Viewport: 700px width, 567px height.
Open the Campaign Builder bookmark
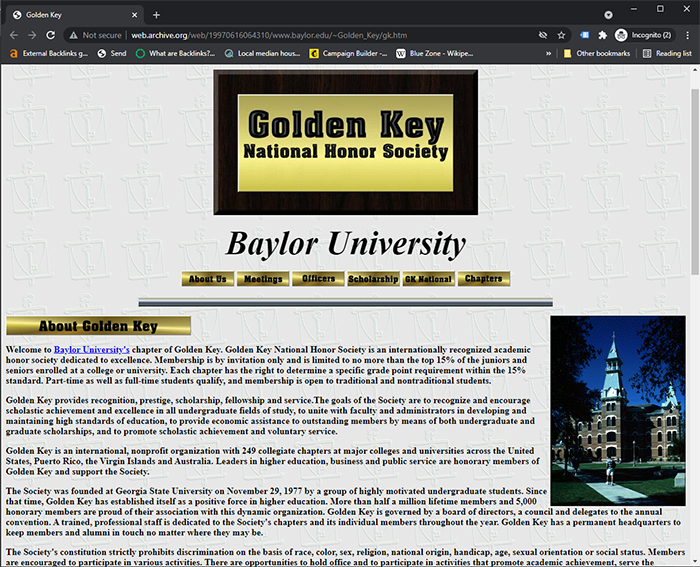click(x=349, y=54)
